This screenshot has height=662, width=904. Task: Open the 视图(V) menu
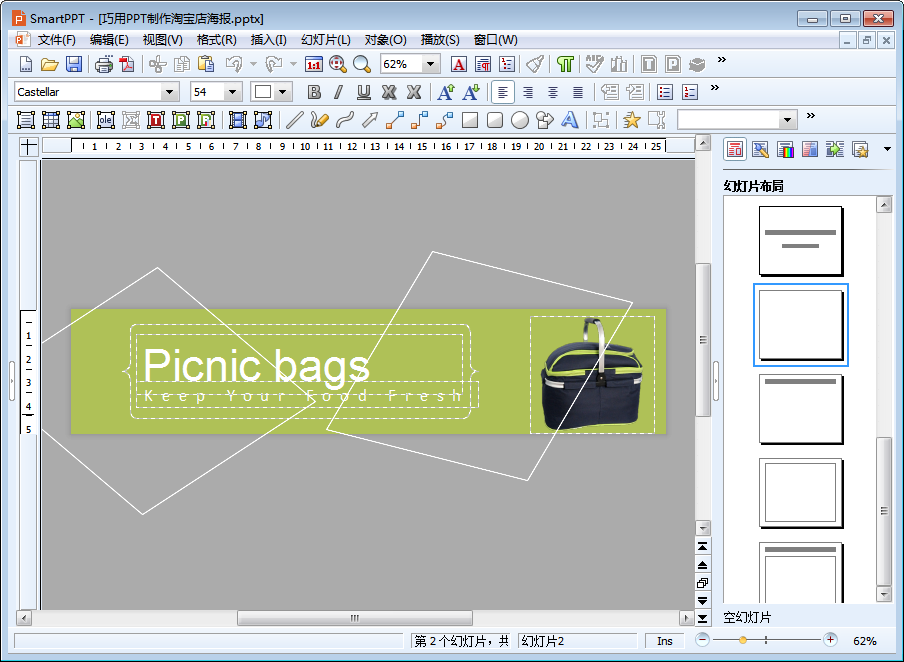point(163,40)
